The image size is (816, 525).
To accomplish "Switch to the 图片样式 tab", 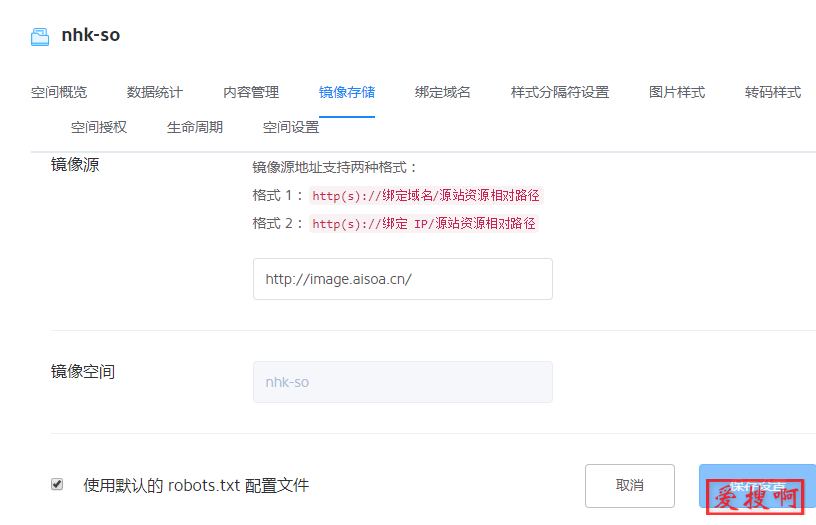I will pos(677,93).
